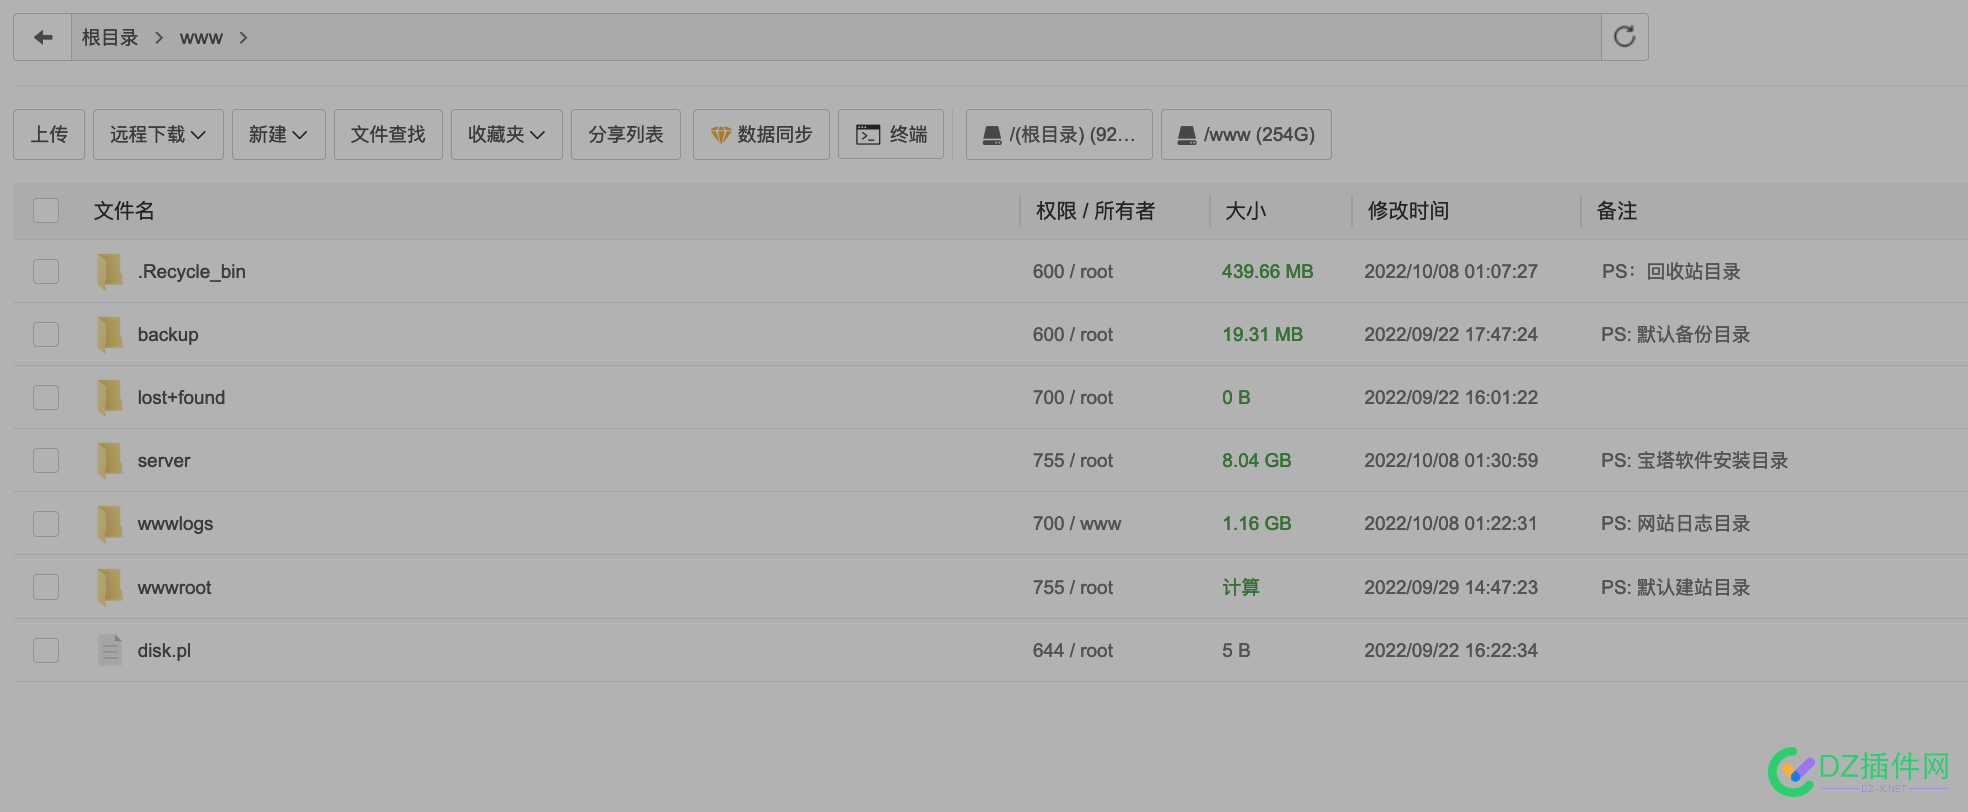Refresh the file list
Image resolution: width=1968 pixels, height=812 pixels.
point(1624,37)
